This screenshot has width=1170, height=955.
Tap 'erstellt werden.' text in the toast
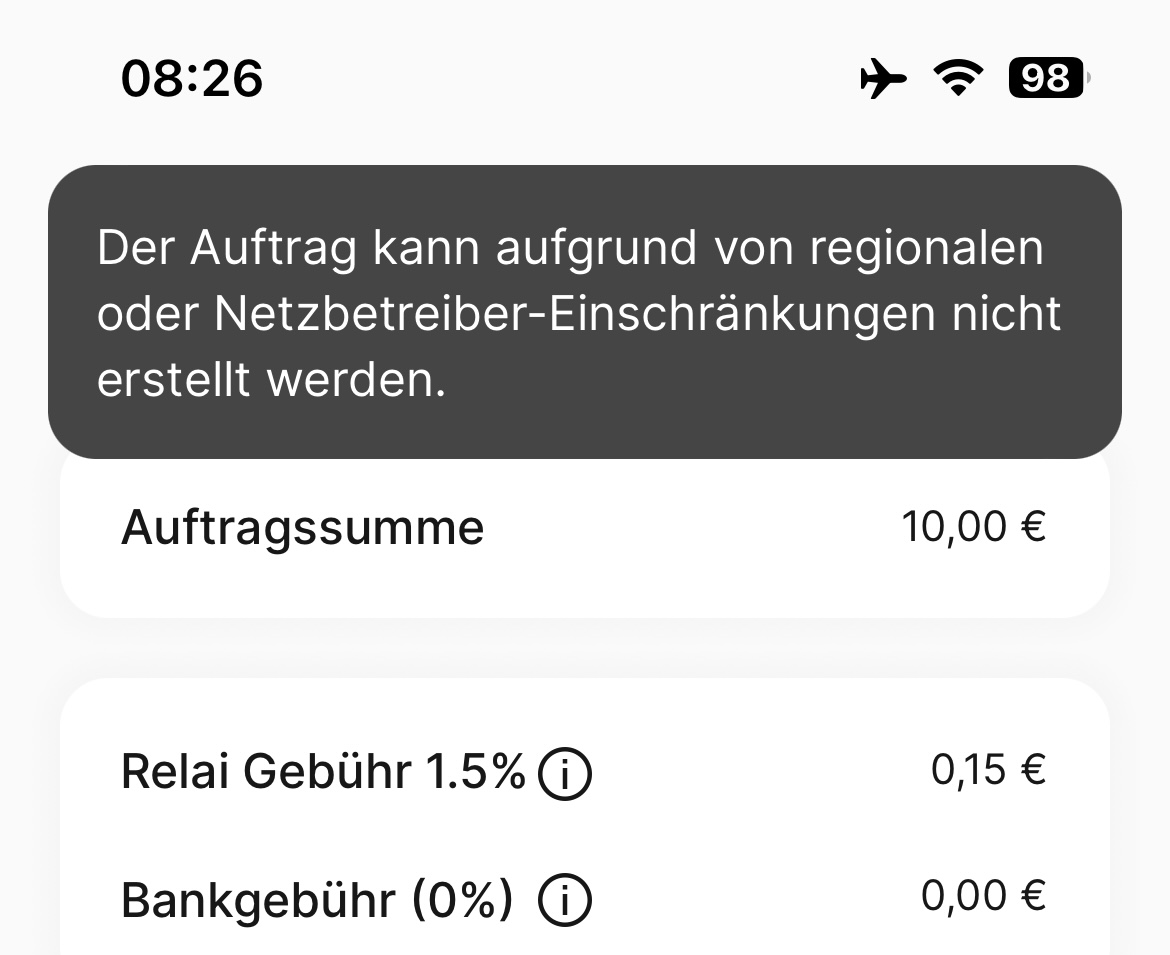272,379
